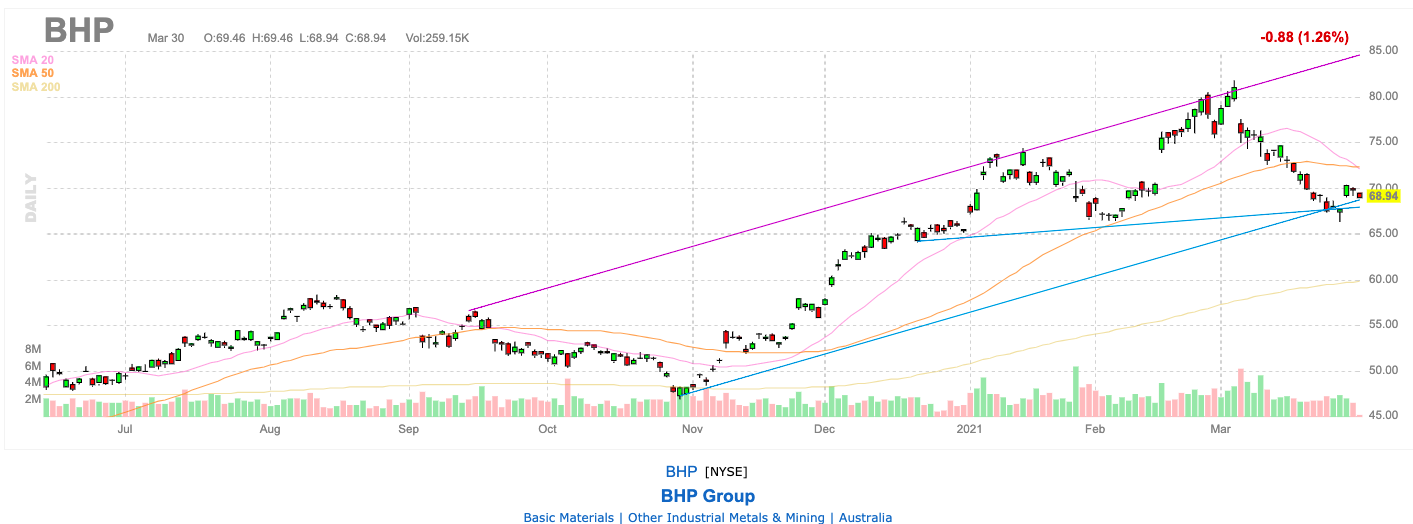The image size is (1413, 524).
Task: Click the 45.00 price axis label
Action: (x=1384, y=416)
